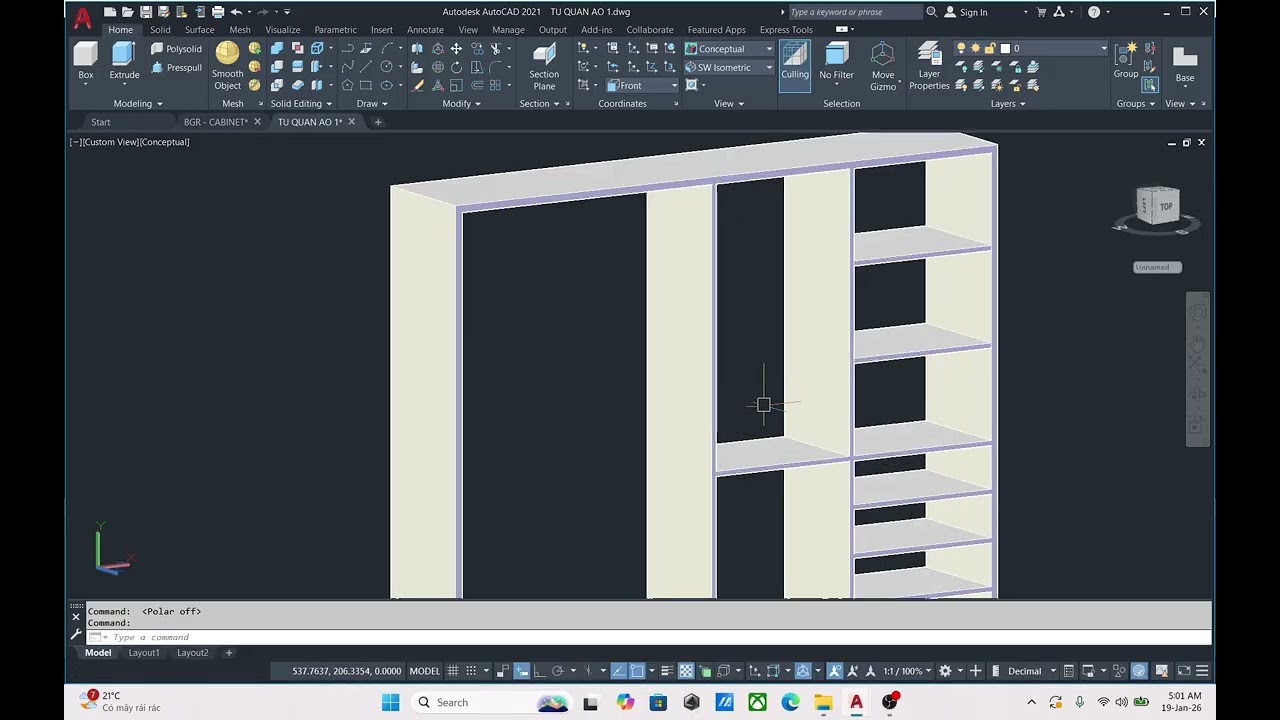
Task: Click the ViewCube TOP face
Action: [1165, 206]
